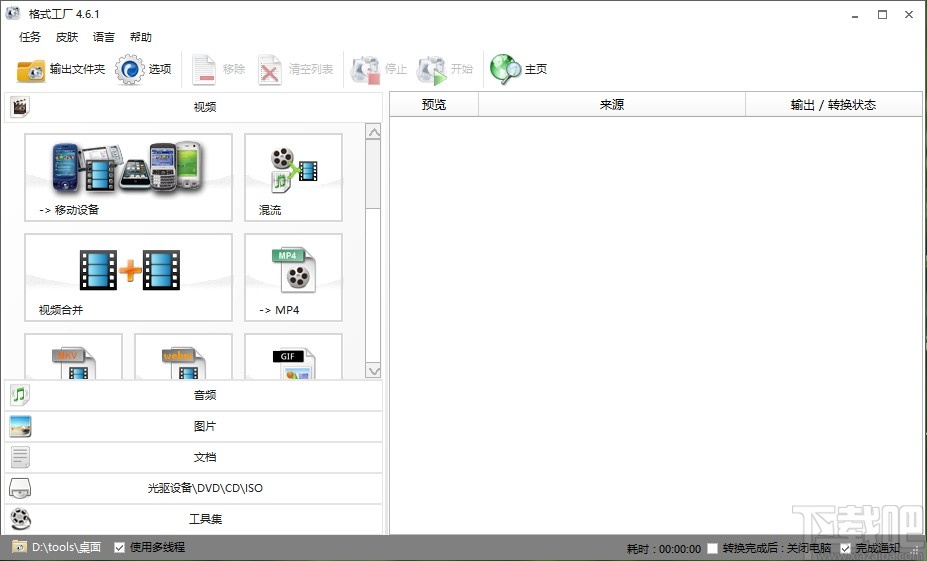Click the Clear List (清空列表) icon

click(x=270, y=70)
